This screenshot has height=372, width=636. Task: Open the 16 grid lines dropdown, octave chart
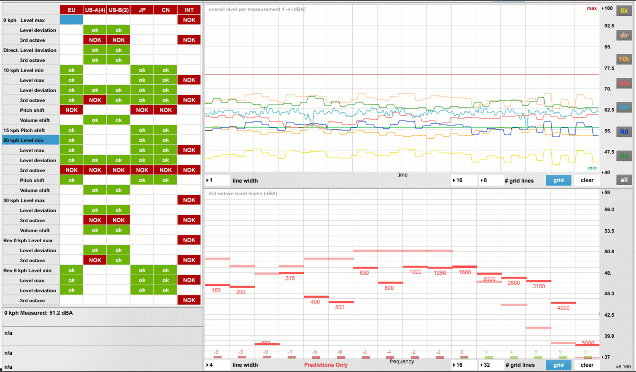click(x=464, y=365)
